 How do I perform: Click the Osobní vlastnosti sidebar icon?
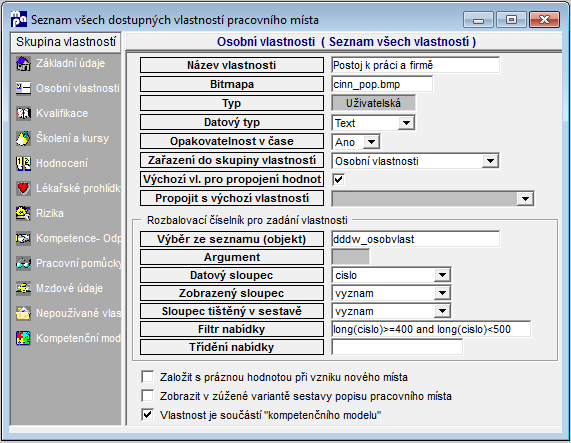tap(23, 88)
